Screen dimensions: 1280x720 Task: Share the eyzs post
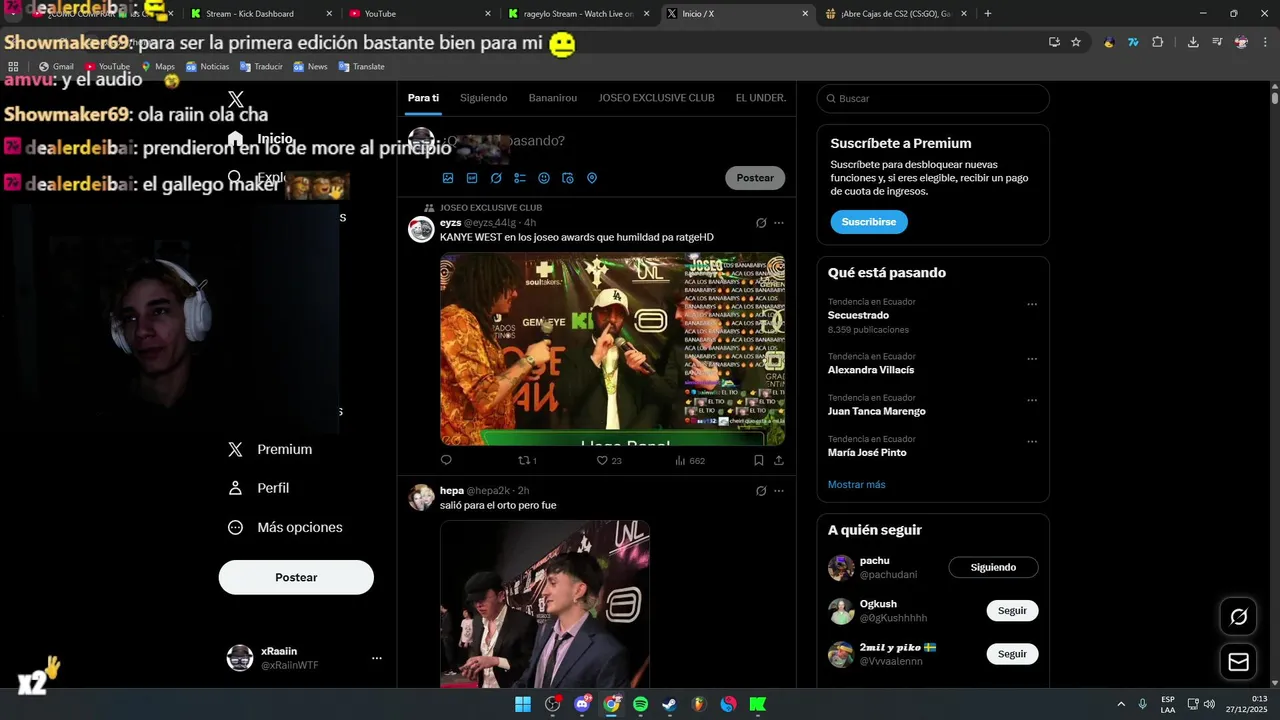tap(779, 460)
